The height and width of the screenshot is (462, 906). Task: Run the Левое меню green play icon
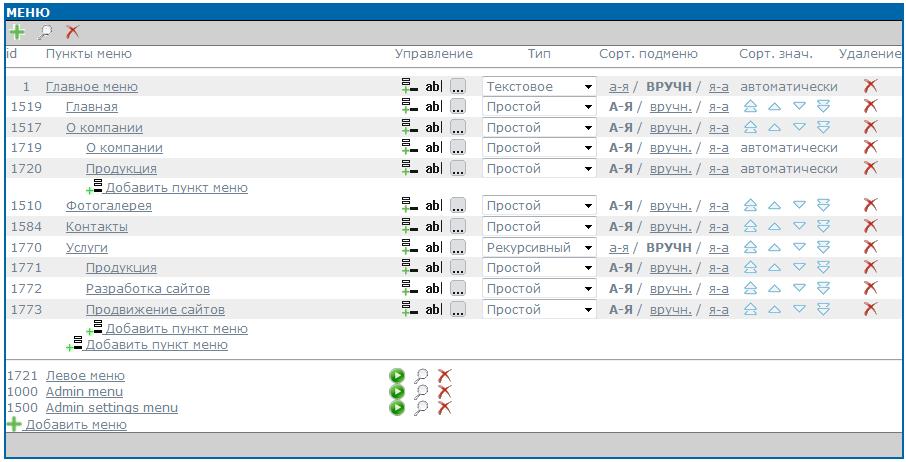pyautogui.click(x=397, y=376)
